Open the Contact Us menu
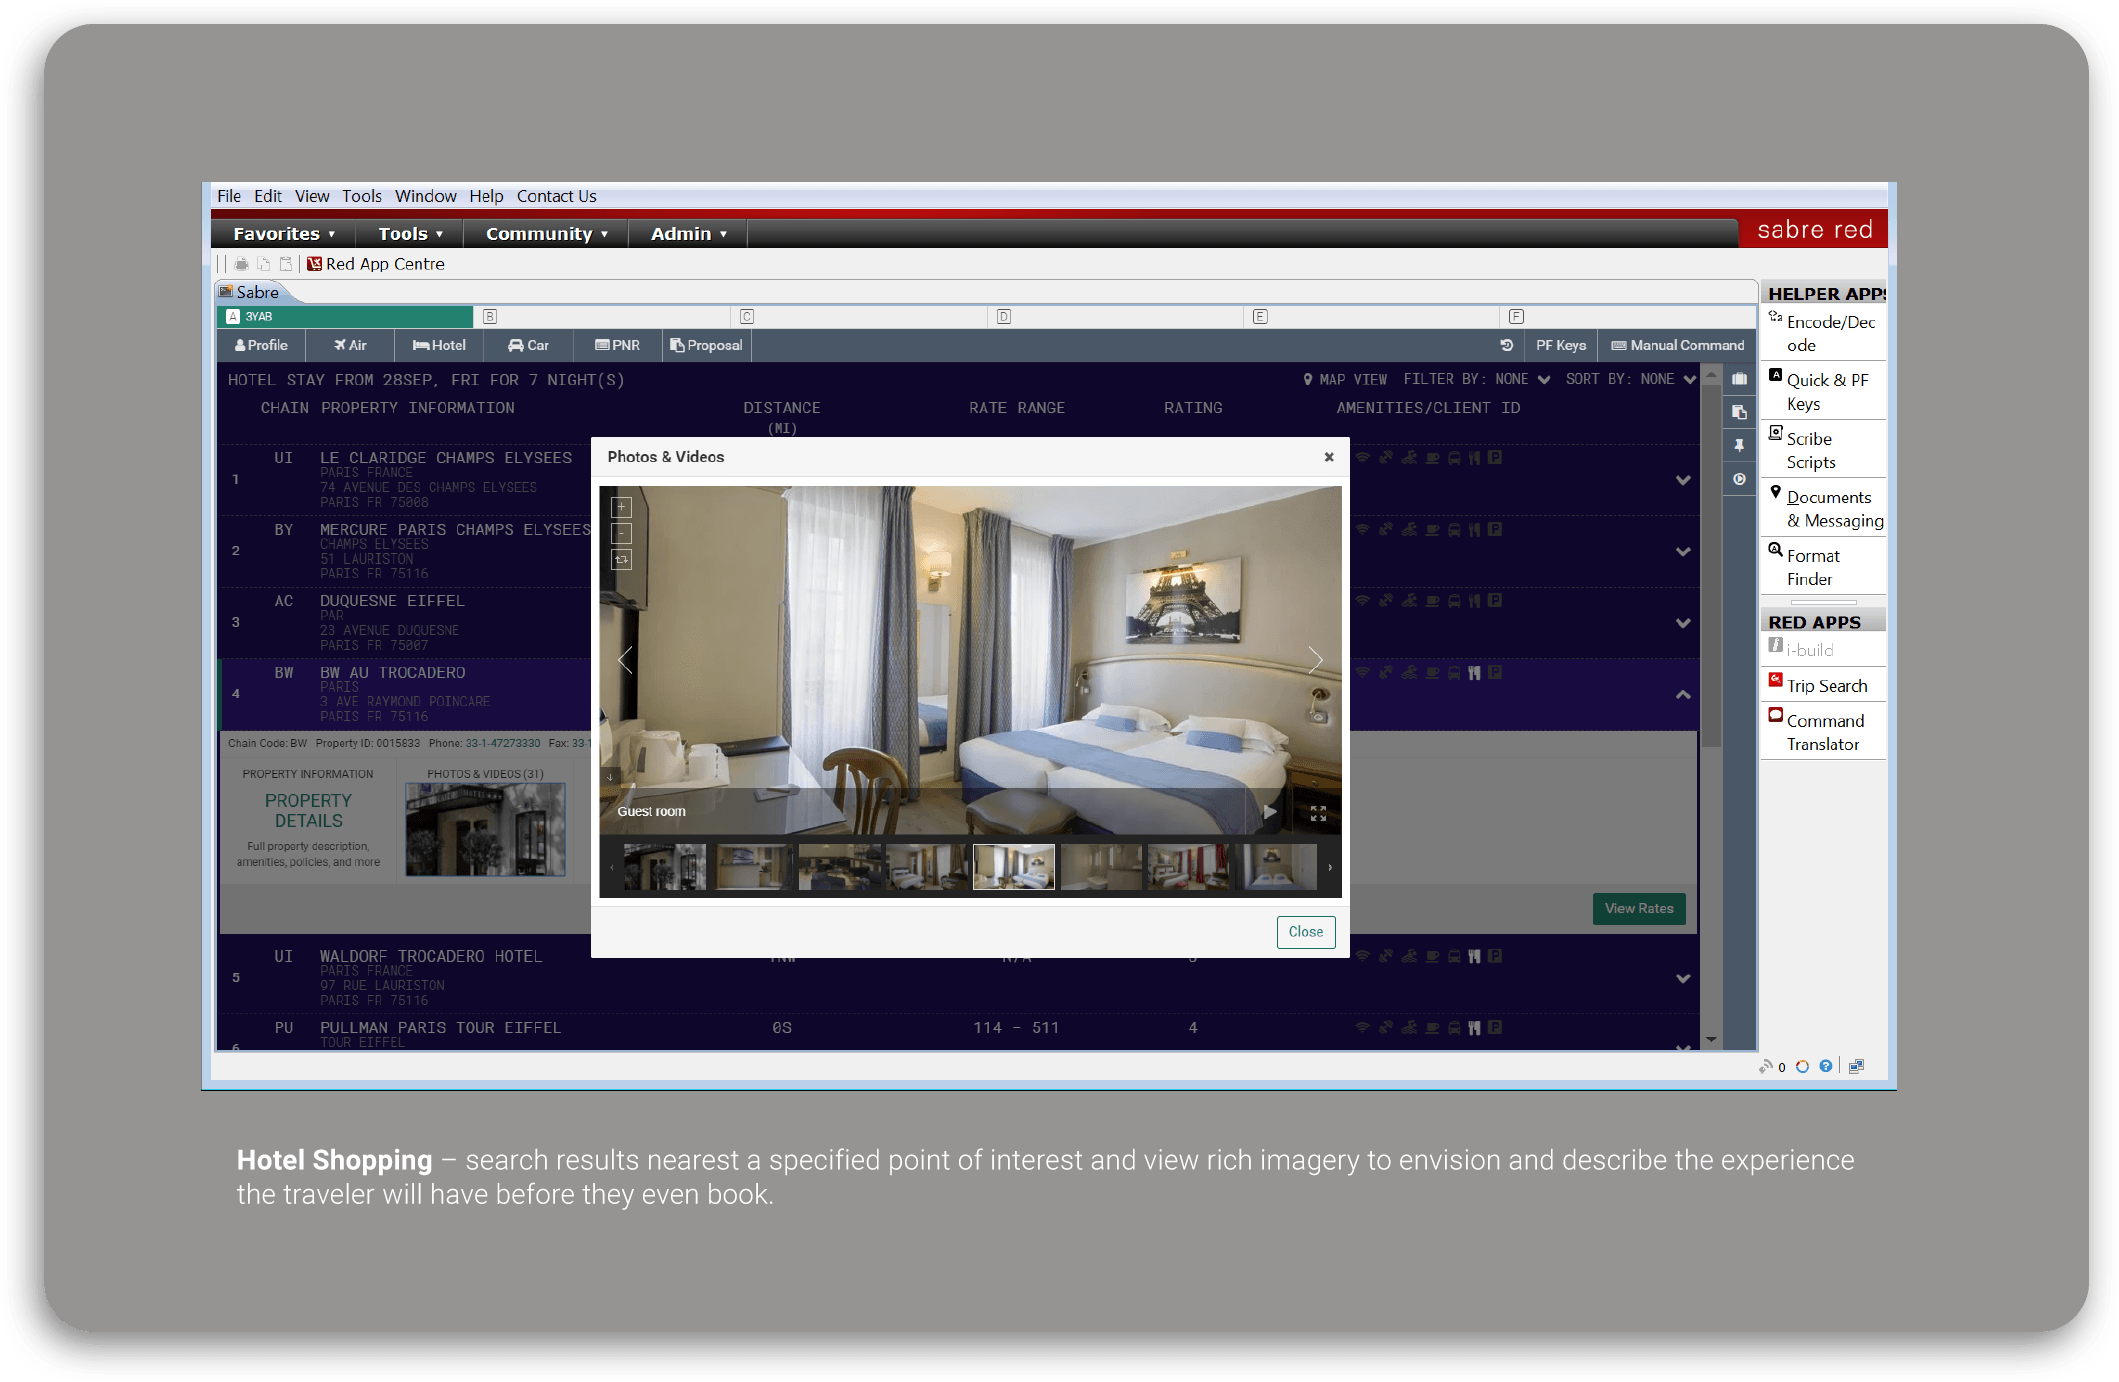The width and height of the screenshot is (2119, 1382). (x=556, y=196)
